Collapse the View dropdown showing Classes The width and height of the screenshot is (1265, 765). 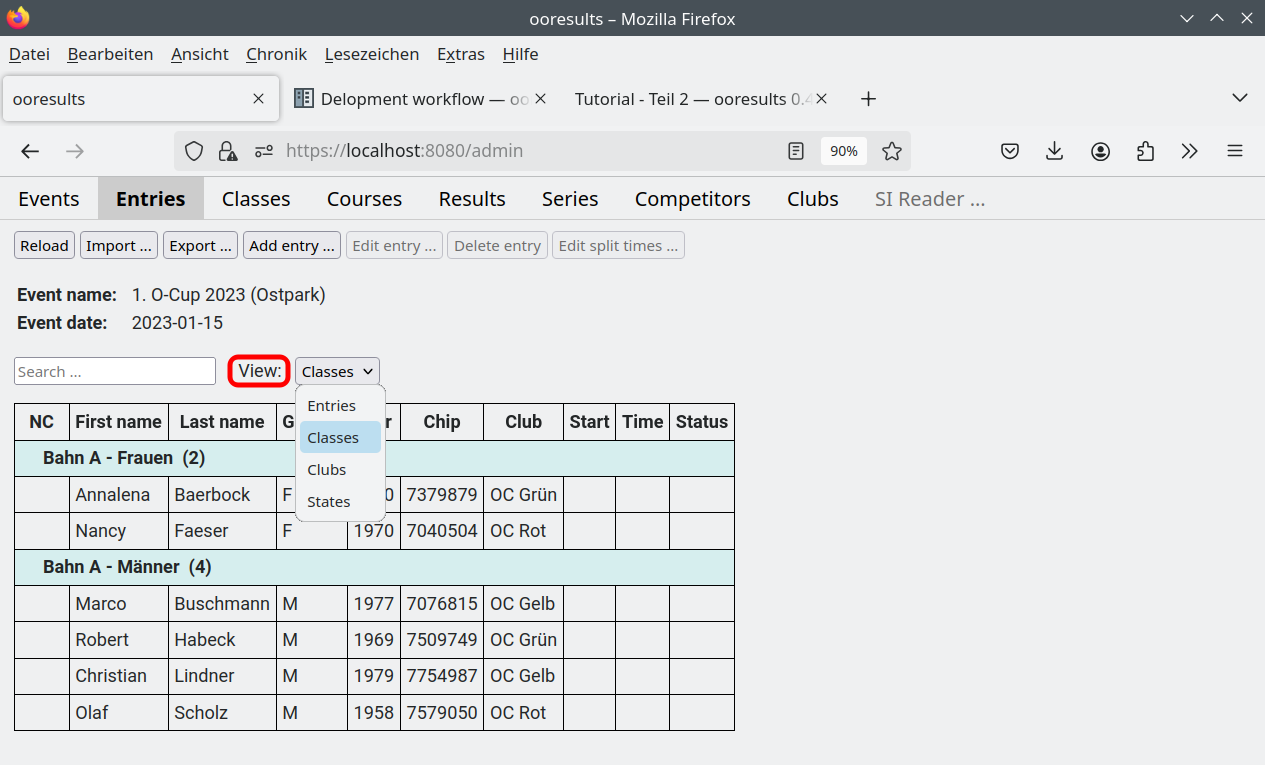click(x=337, y=371)
